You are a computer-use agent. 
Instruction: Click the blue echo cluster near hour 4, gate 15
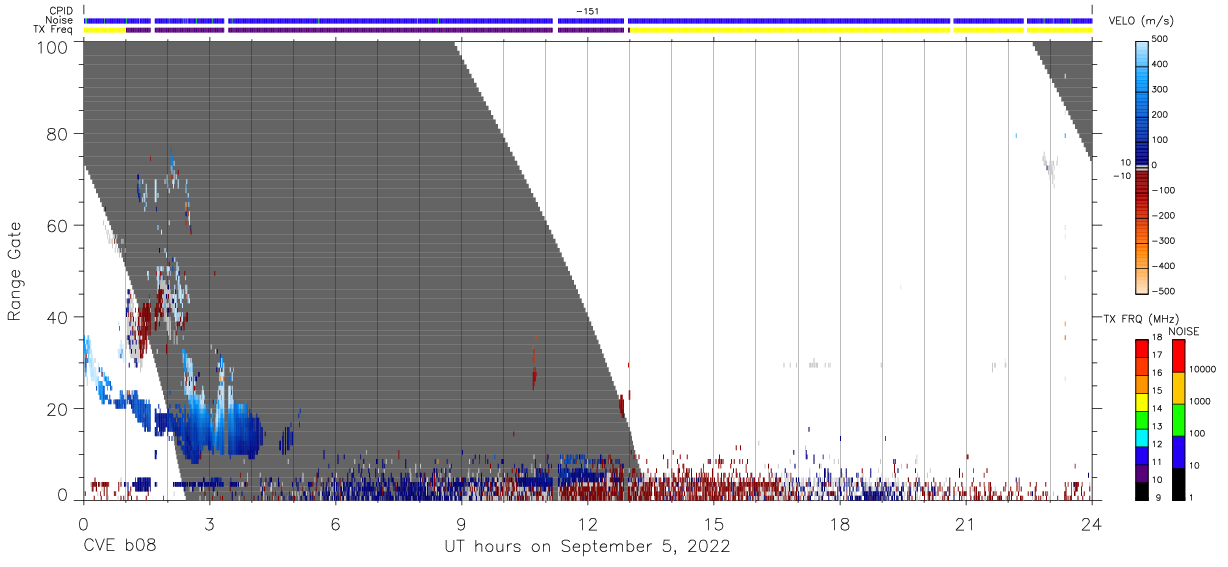tap(245, 432)
